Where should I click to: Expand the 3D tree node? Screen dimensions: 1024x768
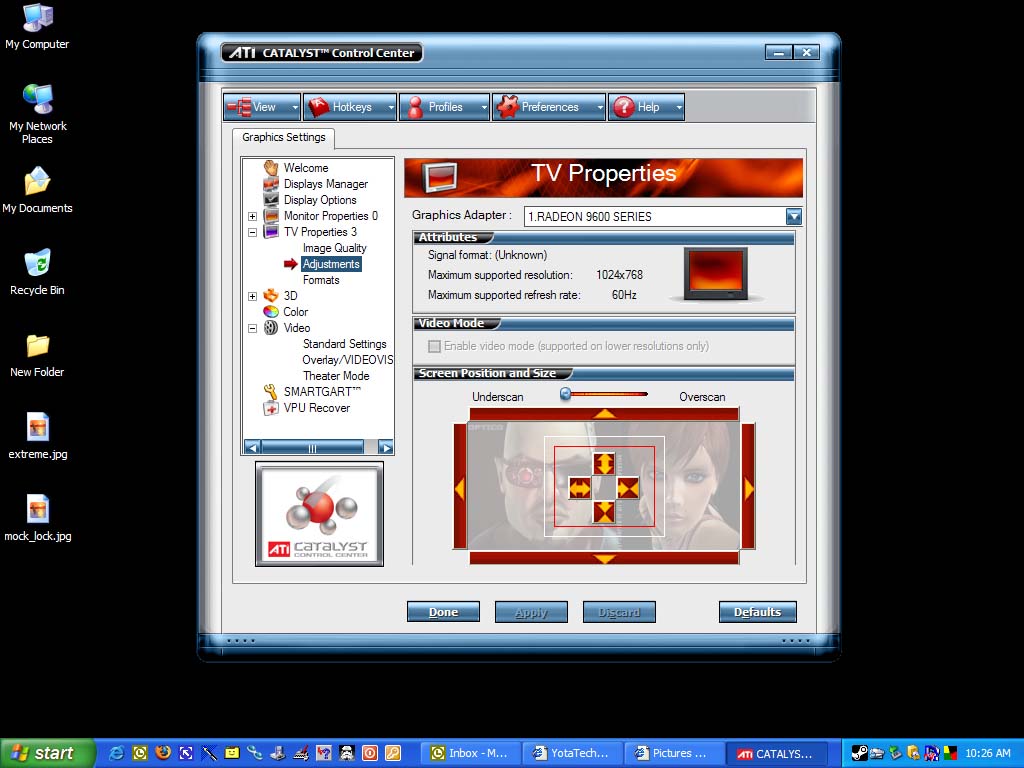point(253,296)
